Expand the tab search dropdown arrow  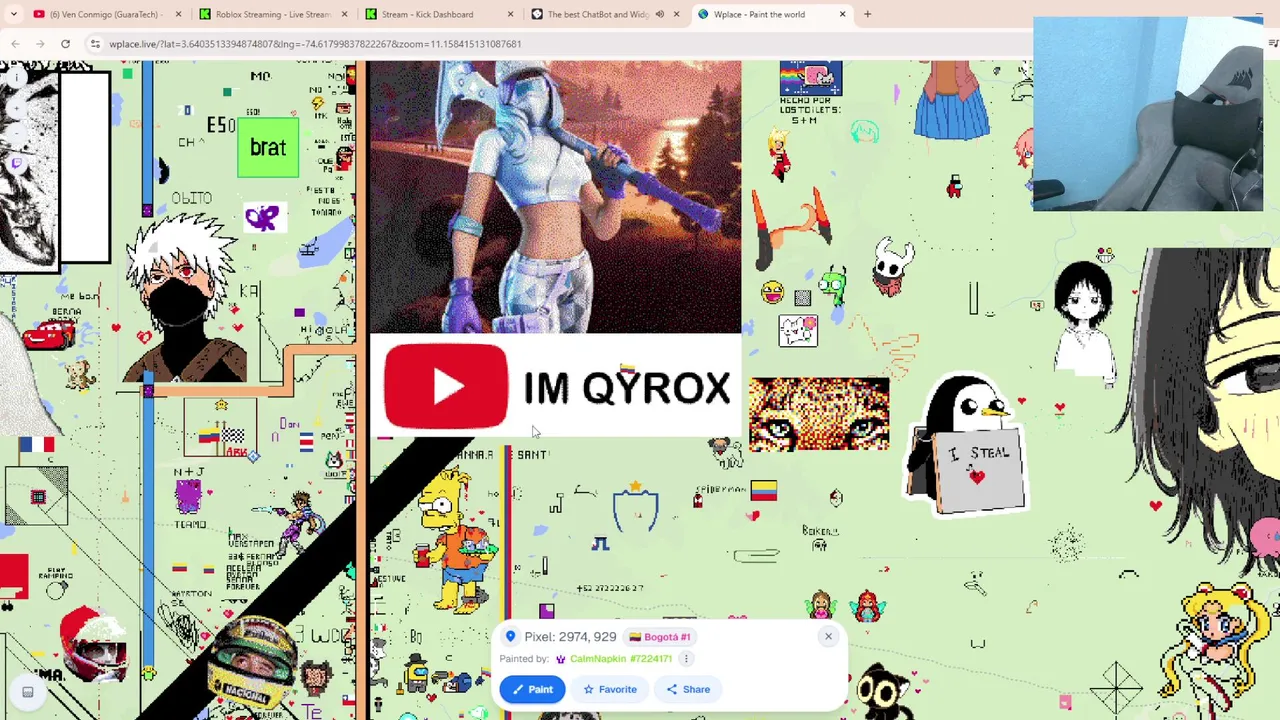click(x=13, y=14)
